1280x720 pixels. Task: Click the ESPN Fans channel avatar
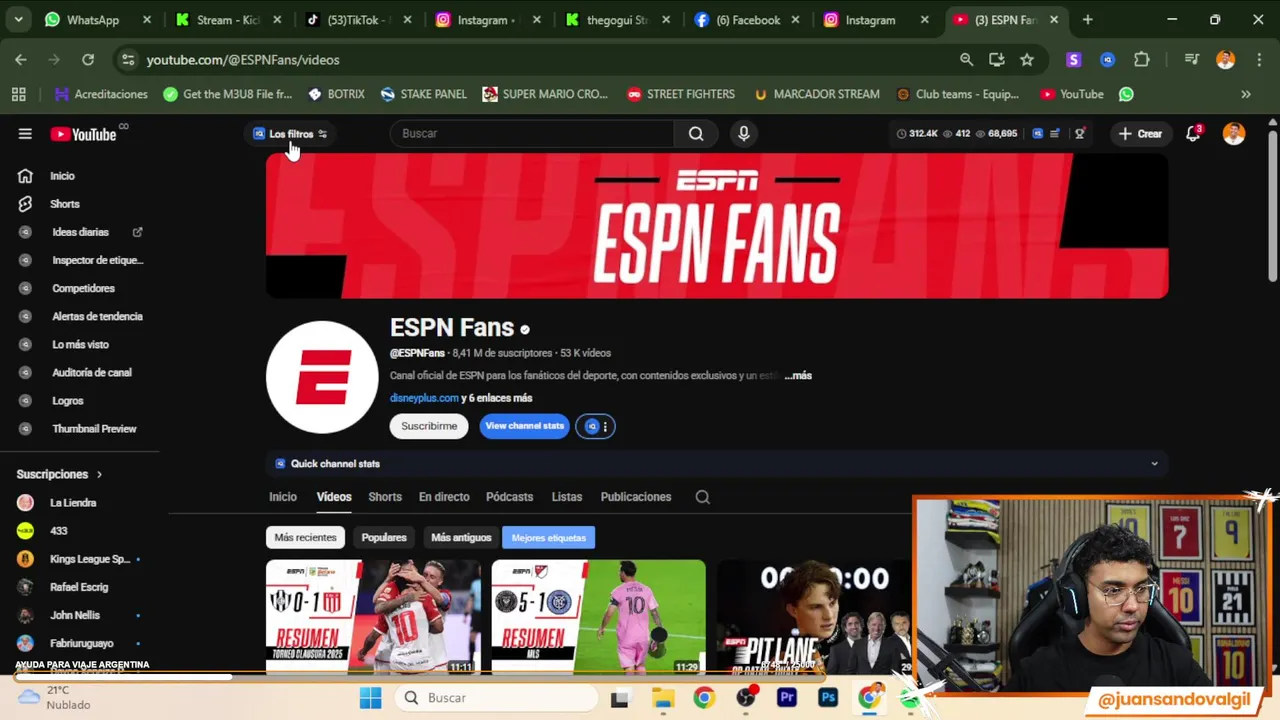click(x=322, y=377)
